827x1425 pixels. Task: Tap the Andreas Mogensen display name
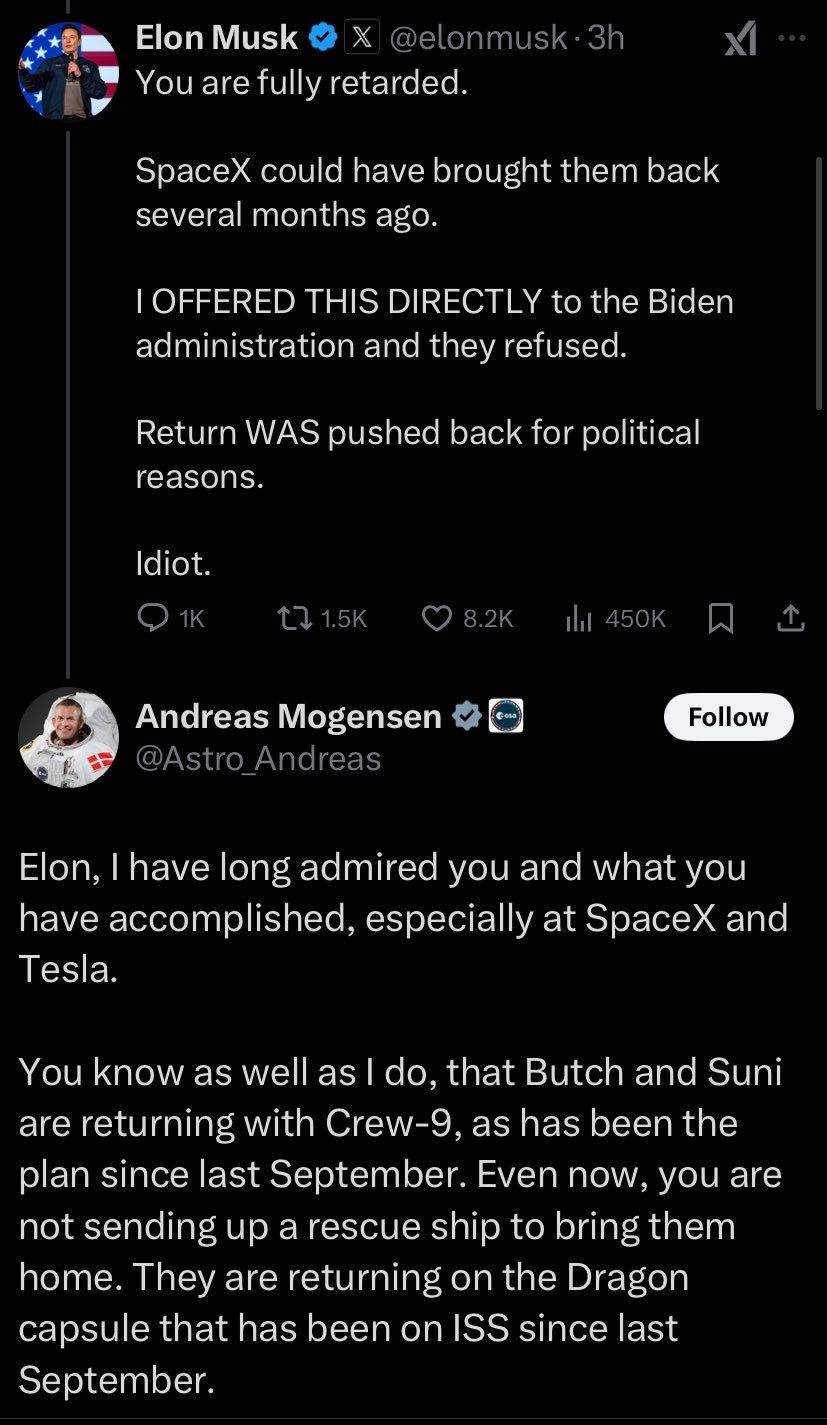pyautogui.click(x=288, y=716)
